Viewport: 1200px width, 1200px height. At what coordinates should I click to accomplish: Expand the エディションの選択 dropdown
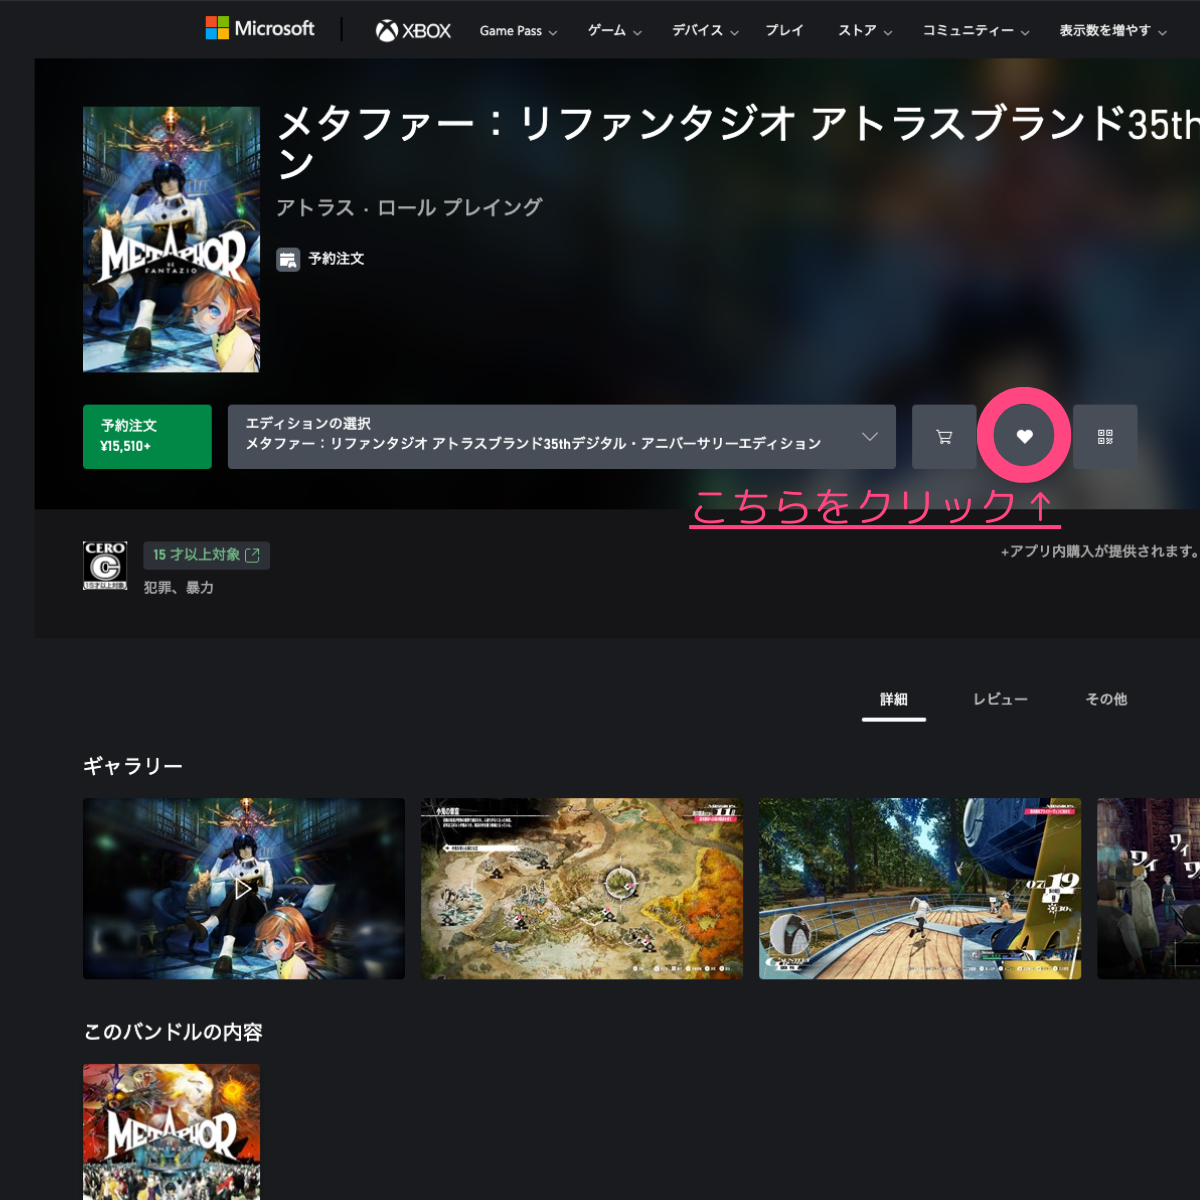(561, 437)
